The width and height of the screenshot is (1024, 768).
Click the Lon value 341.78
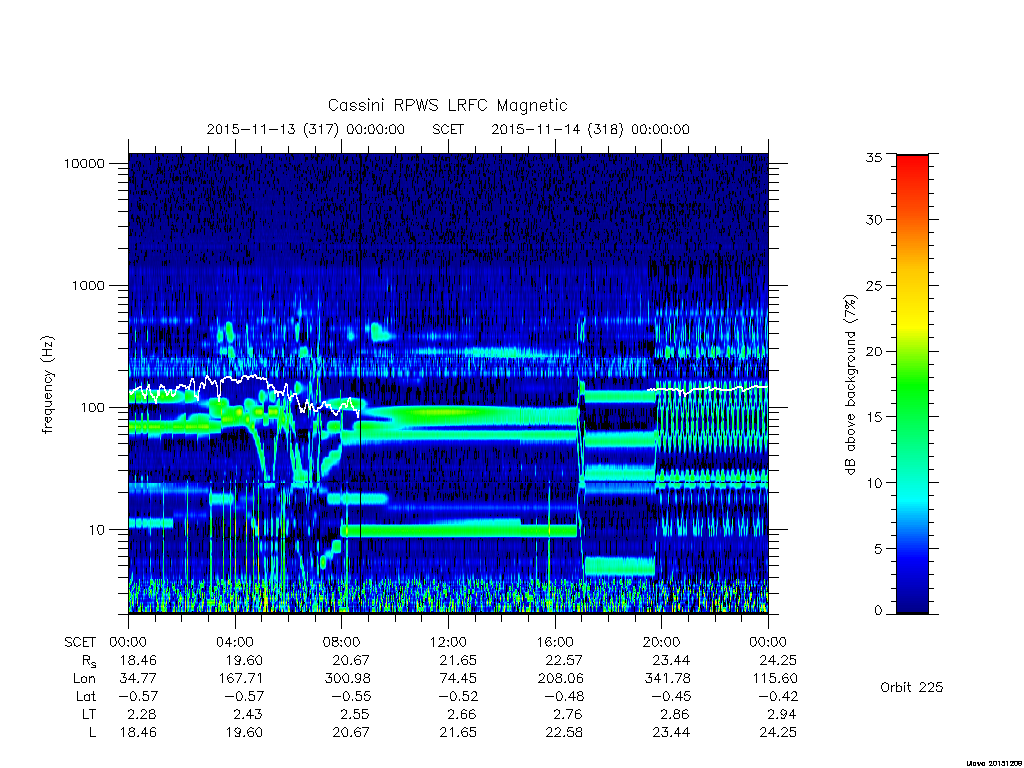(x=667, y=679)
